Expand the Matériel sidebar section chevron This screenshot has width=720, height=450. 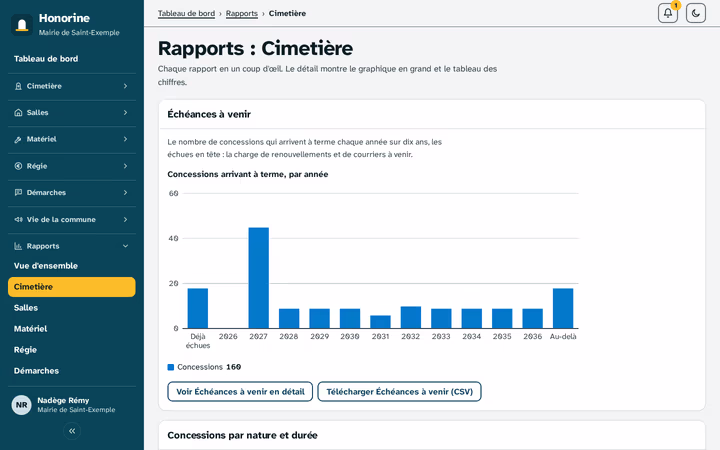[125, 139]
